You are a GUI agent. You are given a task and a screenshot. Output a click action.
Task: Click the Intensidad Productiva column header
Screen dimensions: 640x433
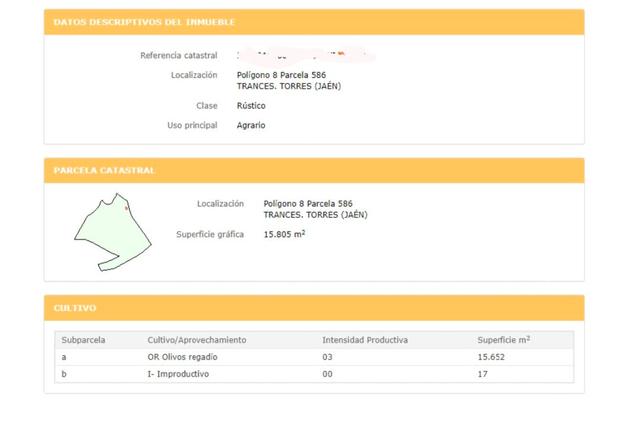(365, 340)
